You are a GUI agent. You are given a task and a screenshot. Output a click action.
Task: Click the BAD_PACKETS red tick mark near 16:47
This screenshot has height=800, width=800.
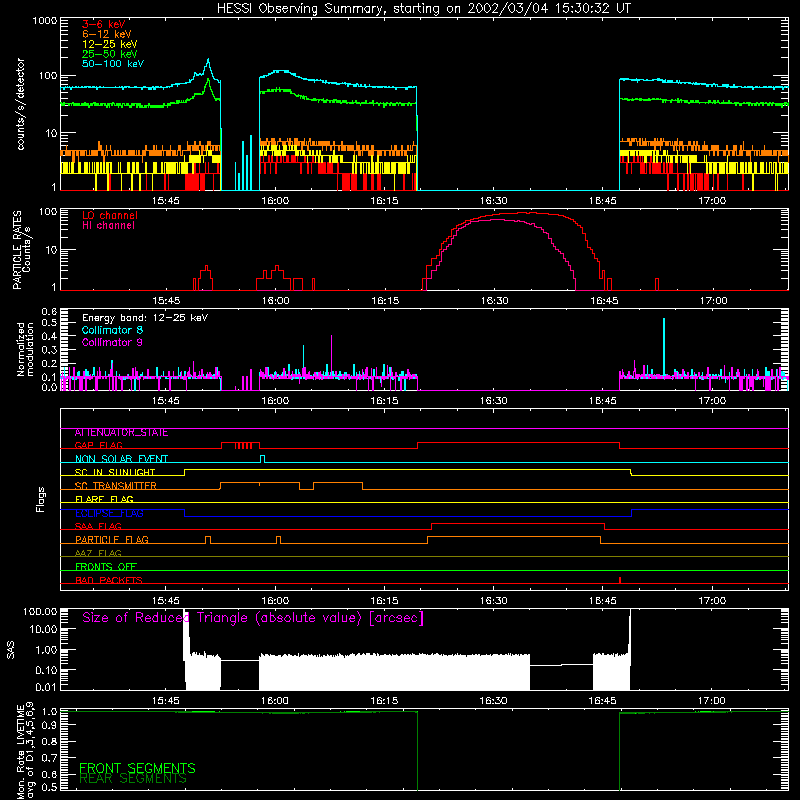(619, 580)
